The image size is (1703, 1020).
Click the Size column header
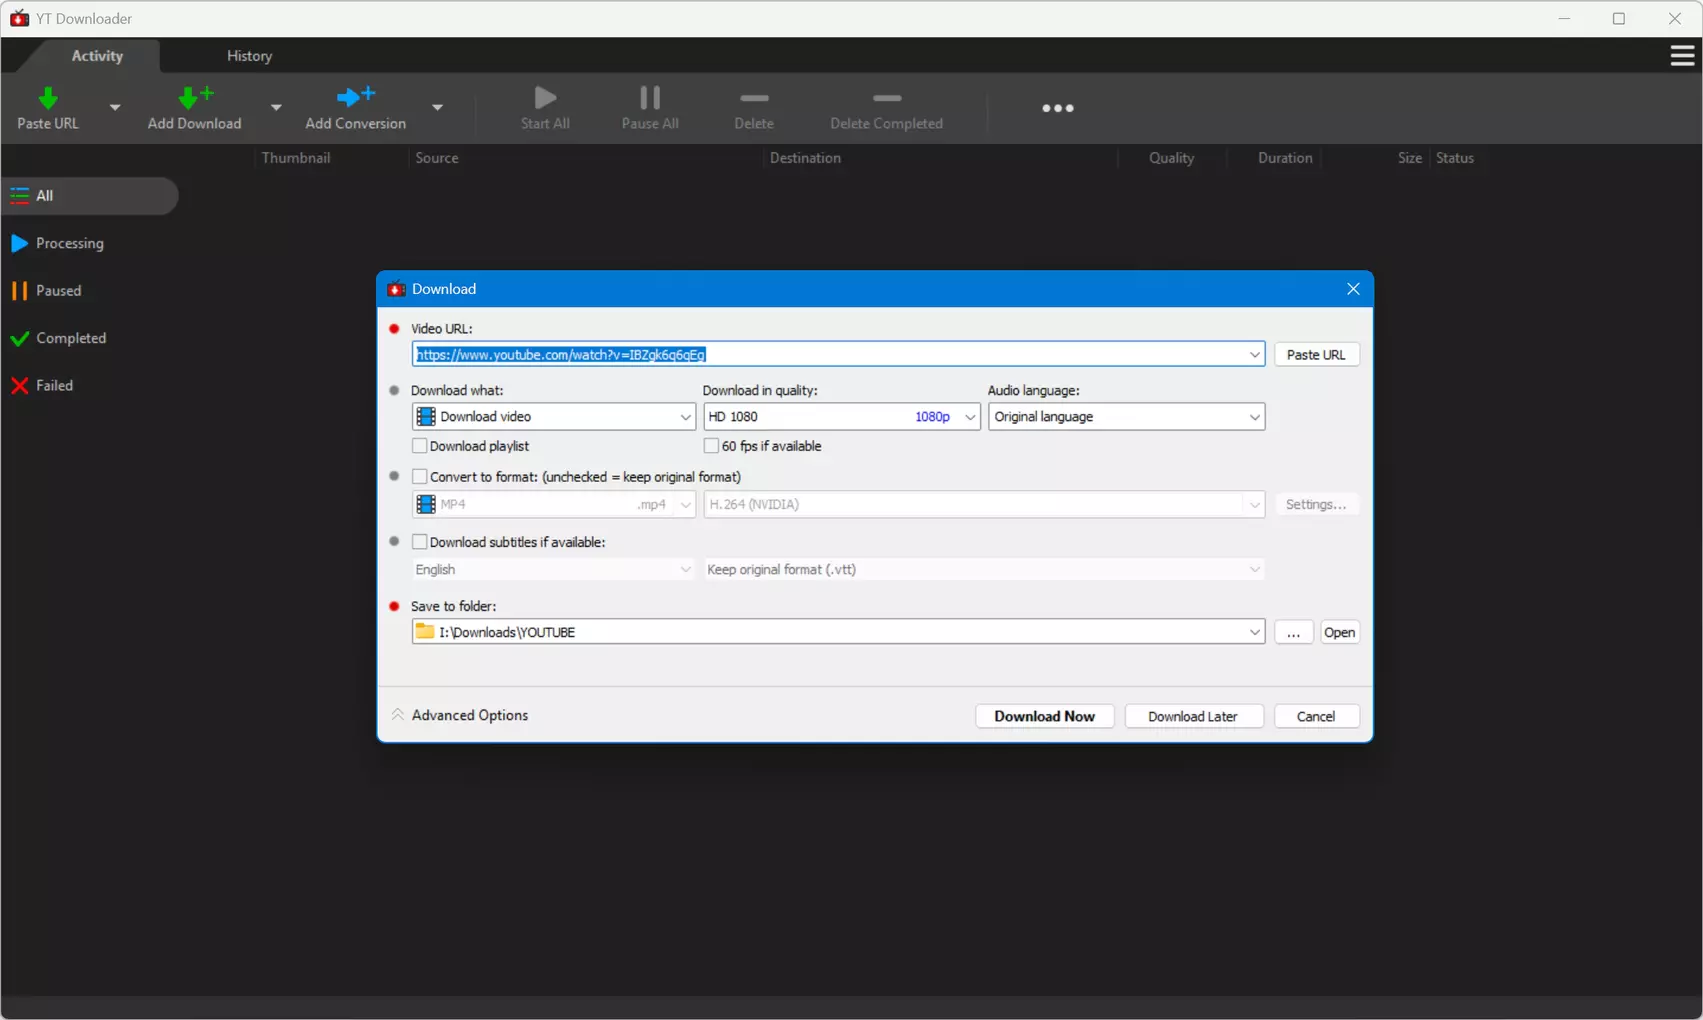point(1410,158)
